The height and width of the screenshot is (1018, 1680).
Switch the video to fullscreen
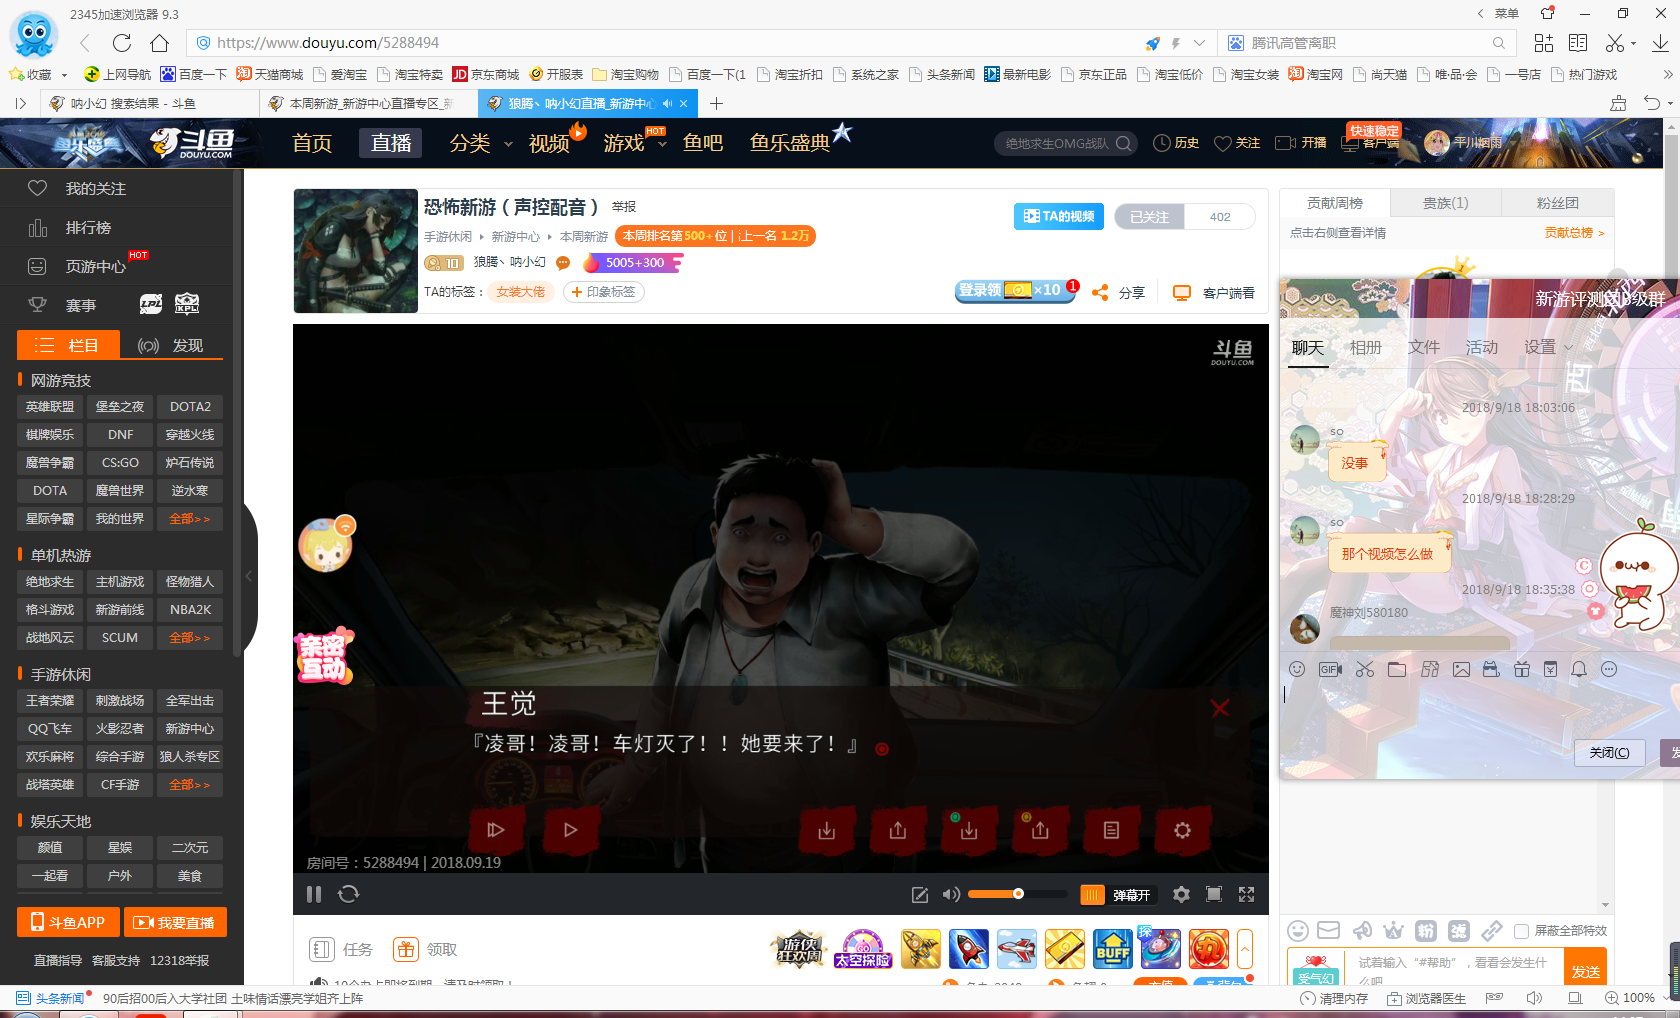coord(1246,894)
